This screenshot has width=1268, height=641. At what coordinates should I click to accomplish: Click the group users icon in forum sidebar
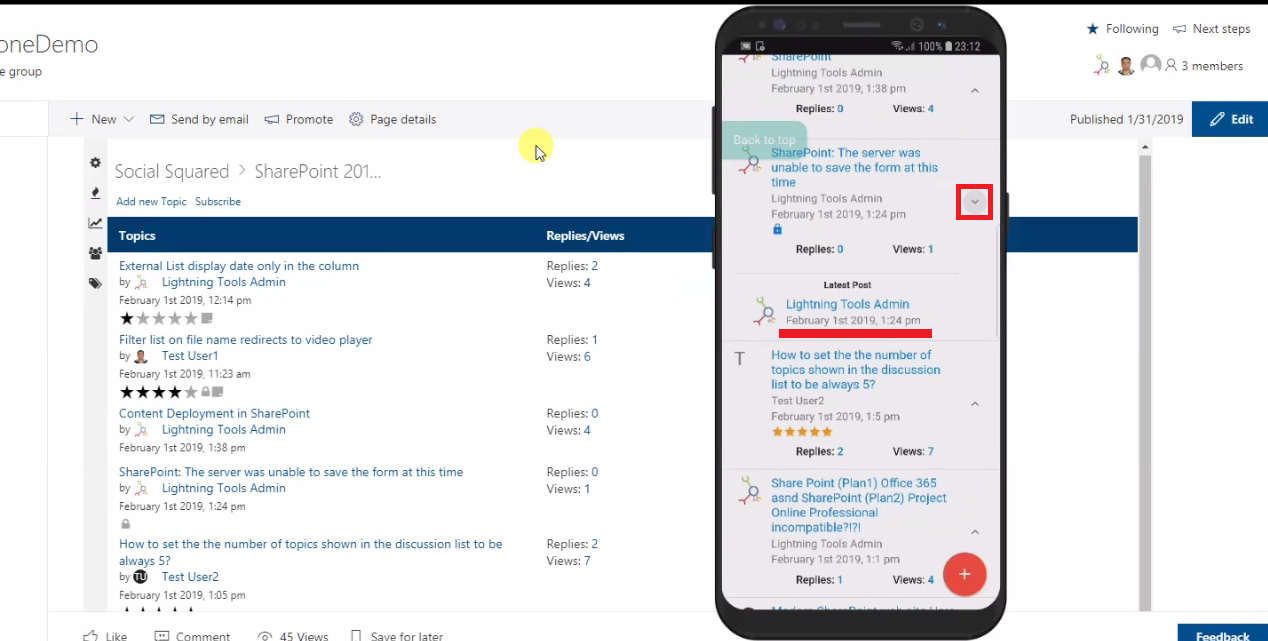95,253
